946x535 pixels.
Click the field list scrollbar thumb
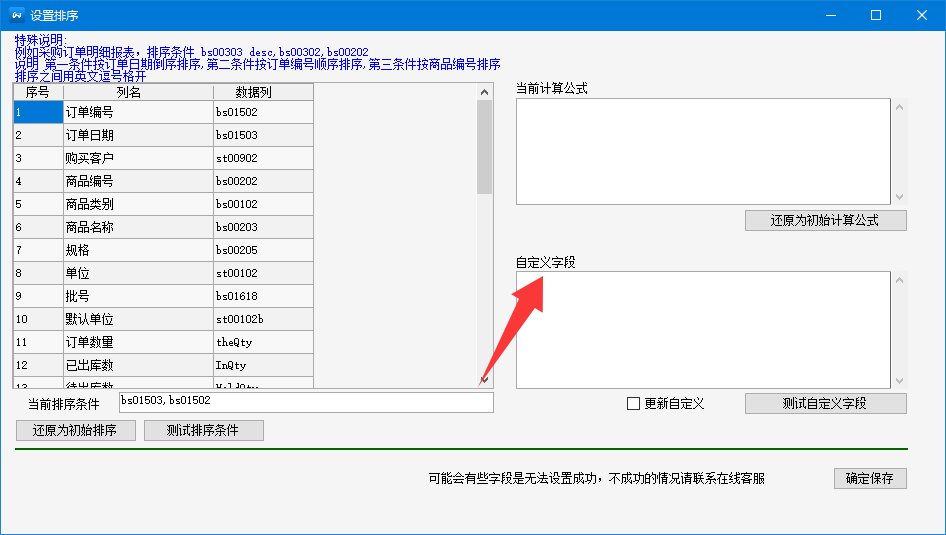(485, 147)
